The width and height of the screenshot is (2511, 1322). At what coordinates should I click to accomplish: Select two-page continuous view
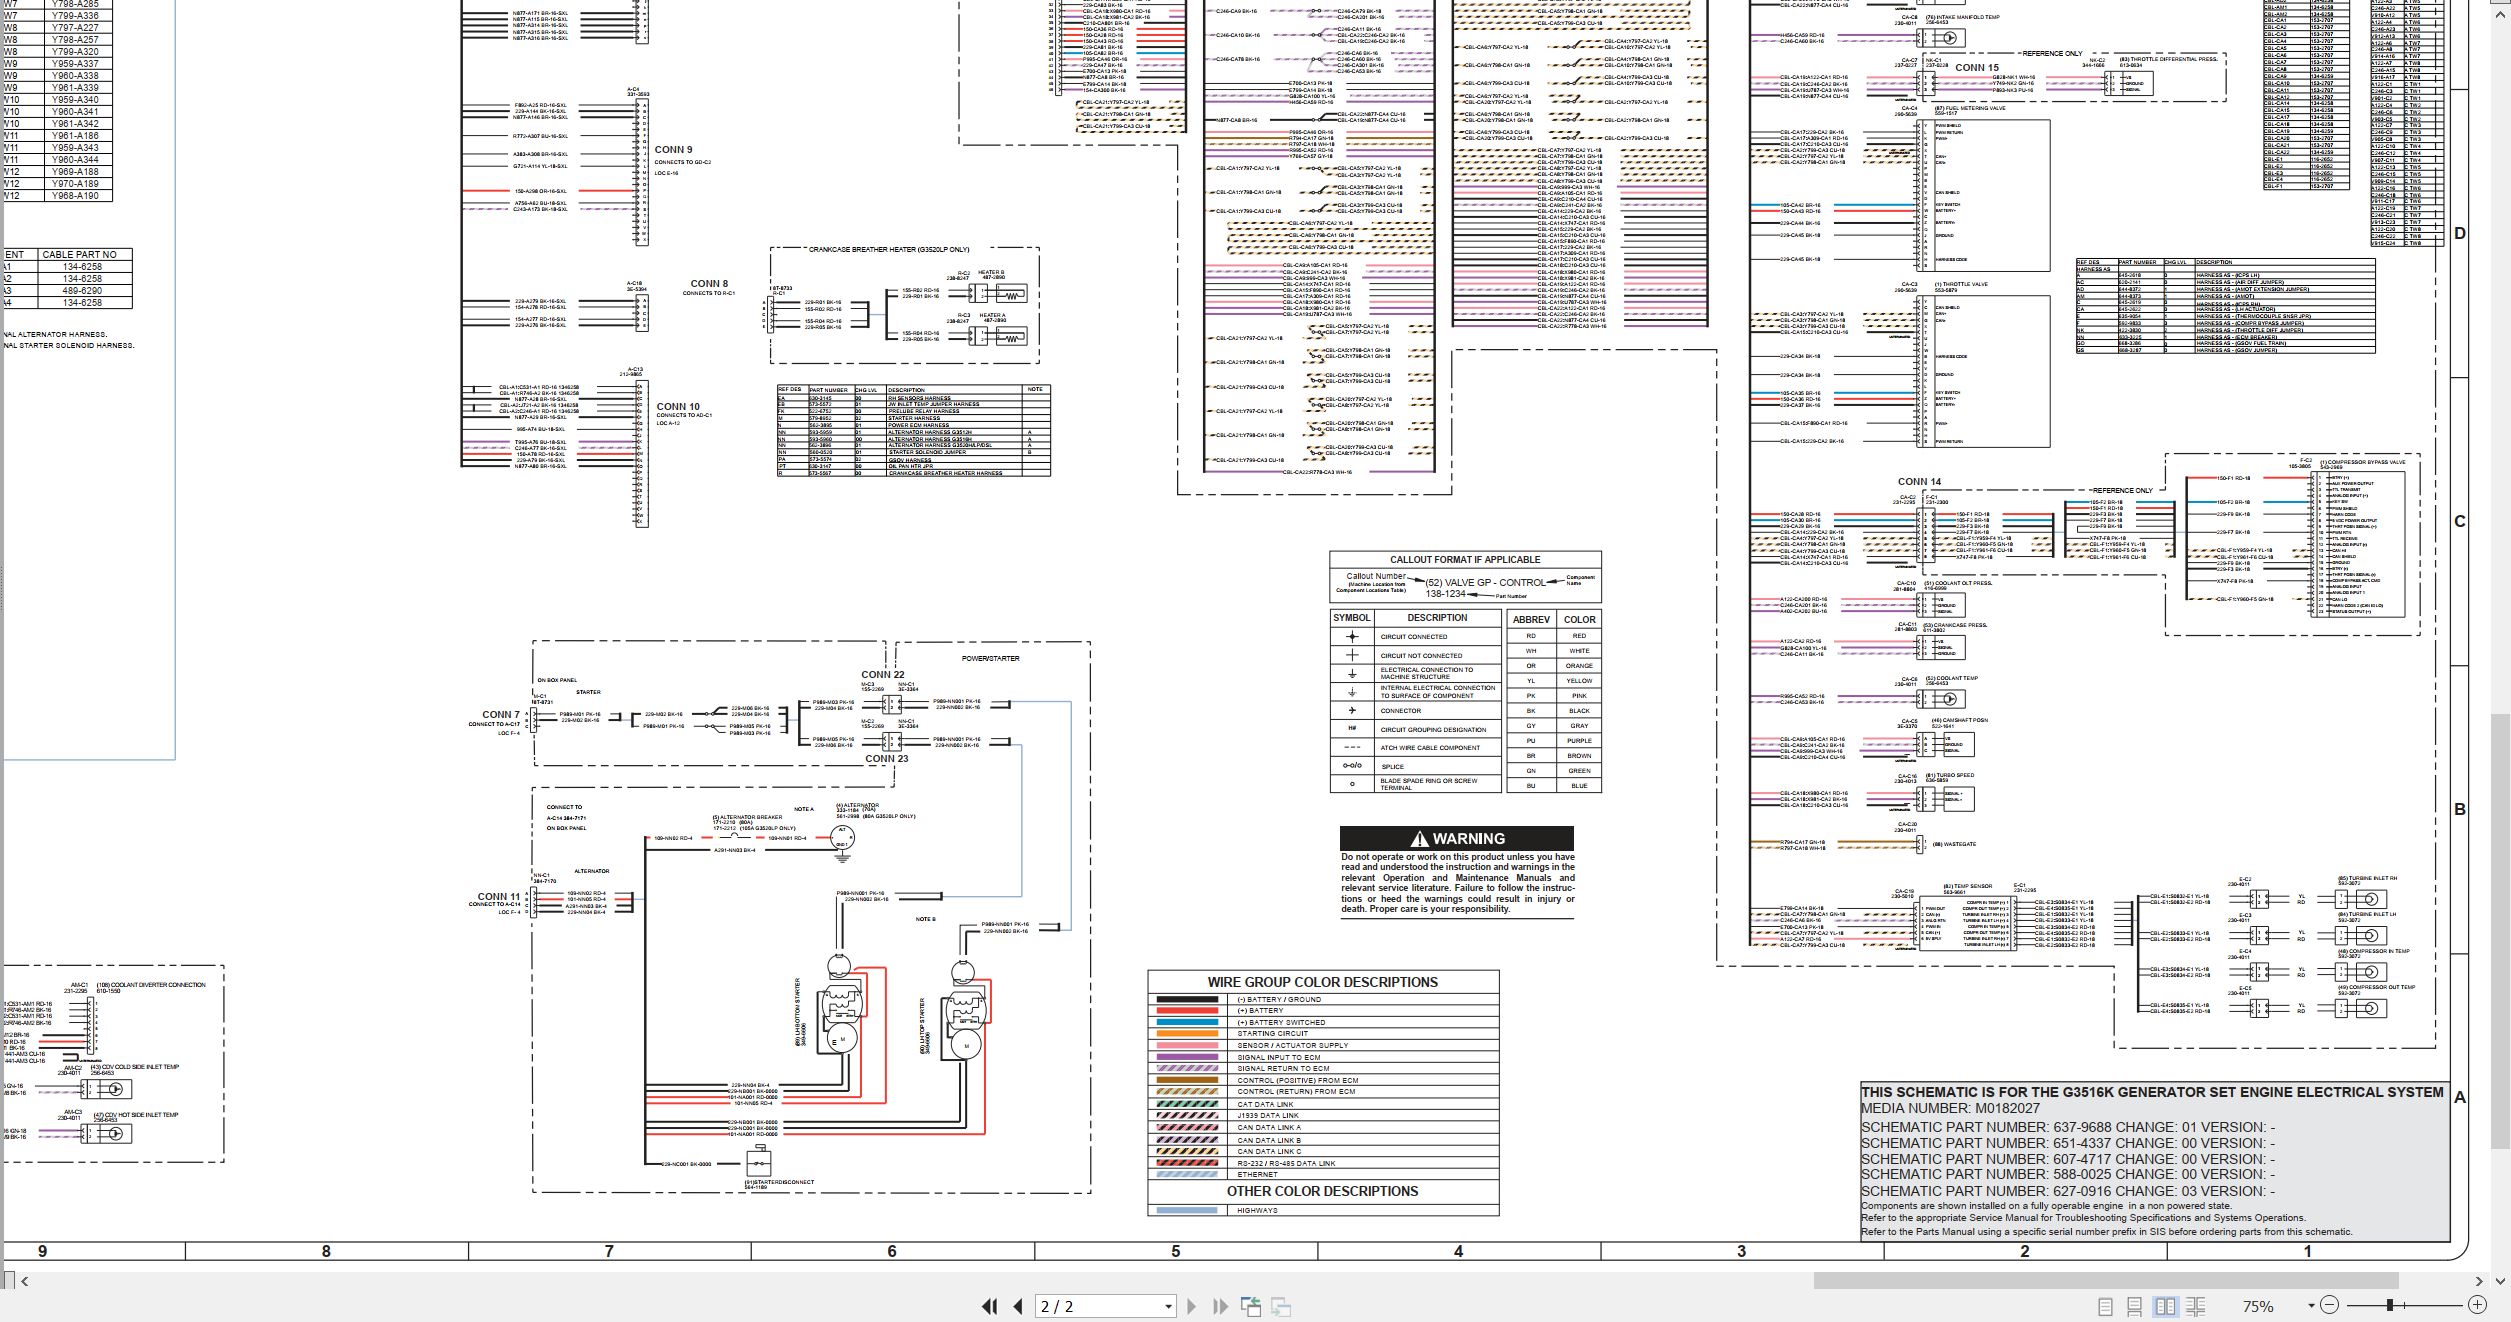tap(2196, 1306)
